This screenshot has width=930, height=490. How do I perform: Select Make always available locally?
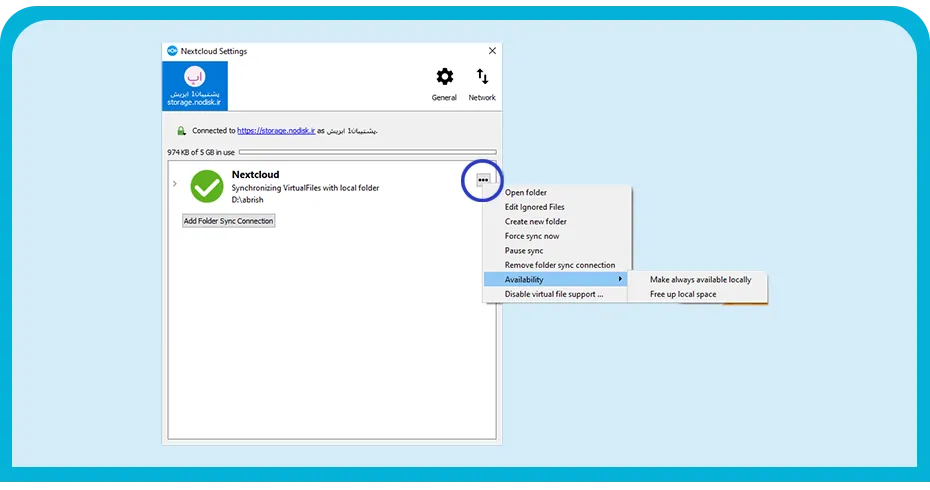[x=698, y=279]
